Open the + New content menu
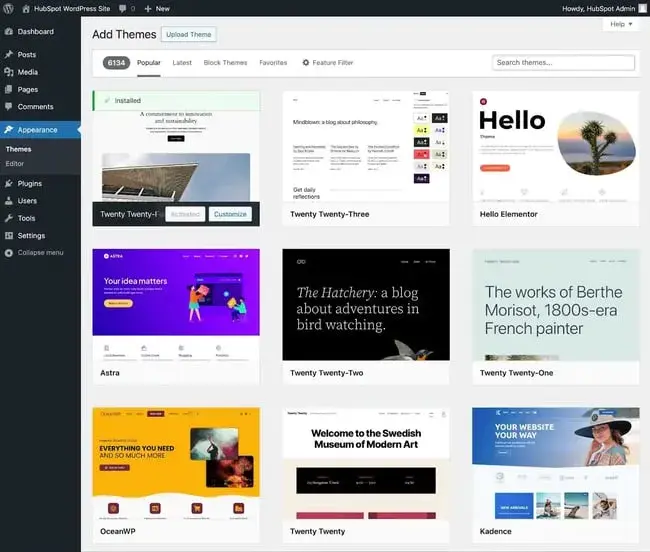Viewport: 650px width, 552px height. click(155, 8)
